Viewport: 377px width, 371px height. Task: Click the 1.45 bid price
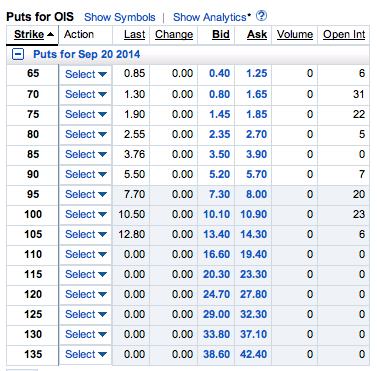(219, 114)
